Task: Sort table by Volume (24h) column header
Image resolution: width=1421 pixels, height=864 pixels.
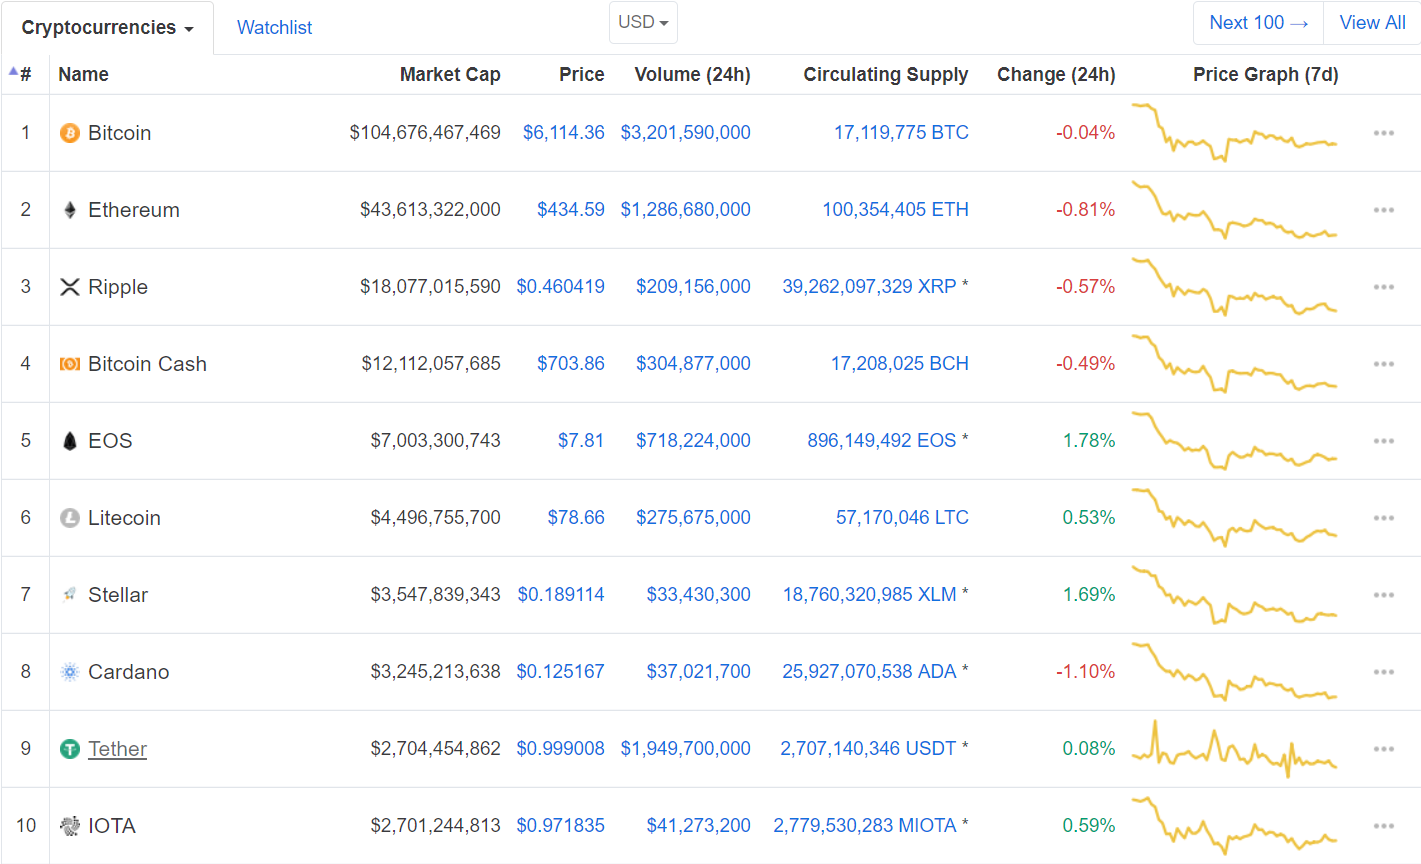Action: (x=693, y=74)
